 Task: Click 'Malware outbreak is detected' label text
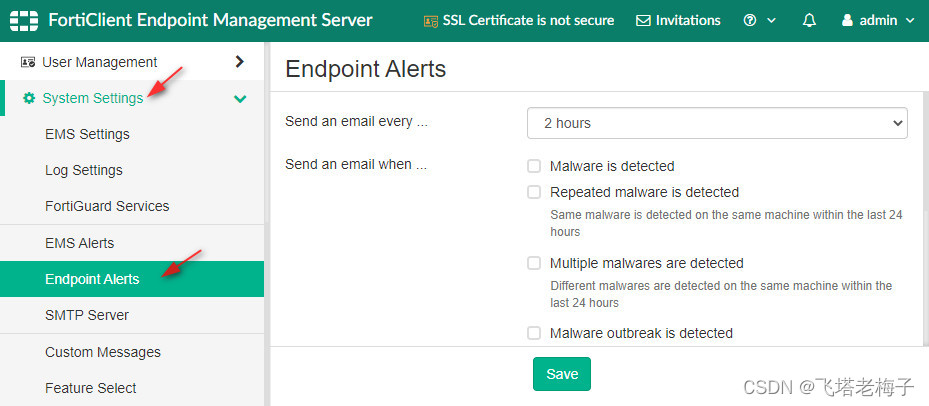click(x=641, y=333)
